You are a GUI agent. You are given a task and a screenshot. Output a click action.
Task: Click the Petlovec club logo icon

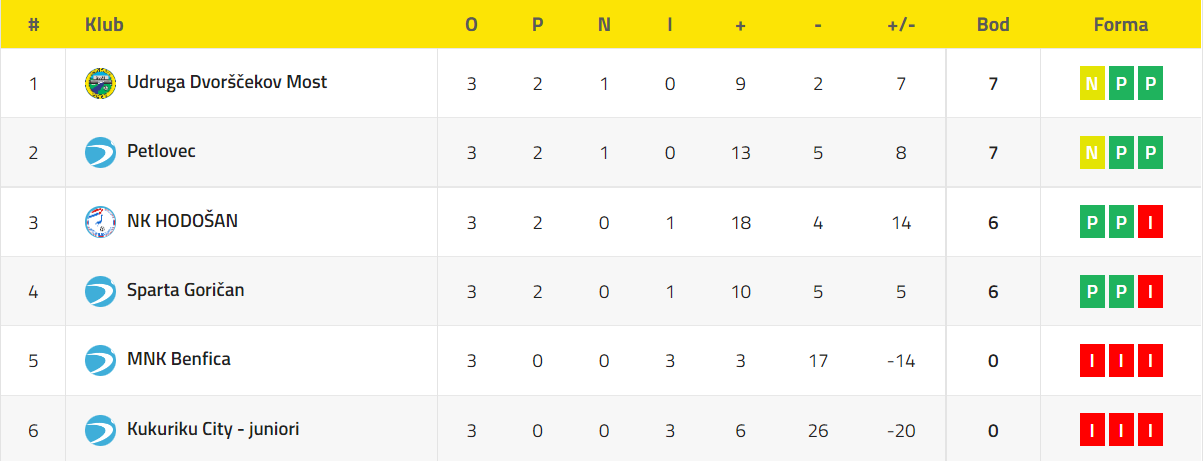point(101,152)
